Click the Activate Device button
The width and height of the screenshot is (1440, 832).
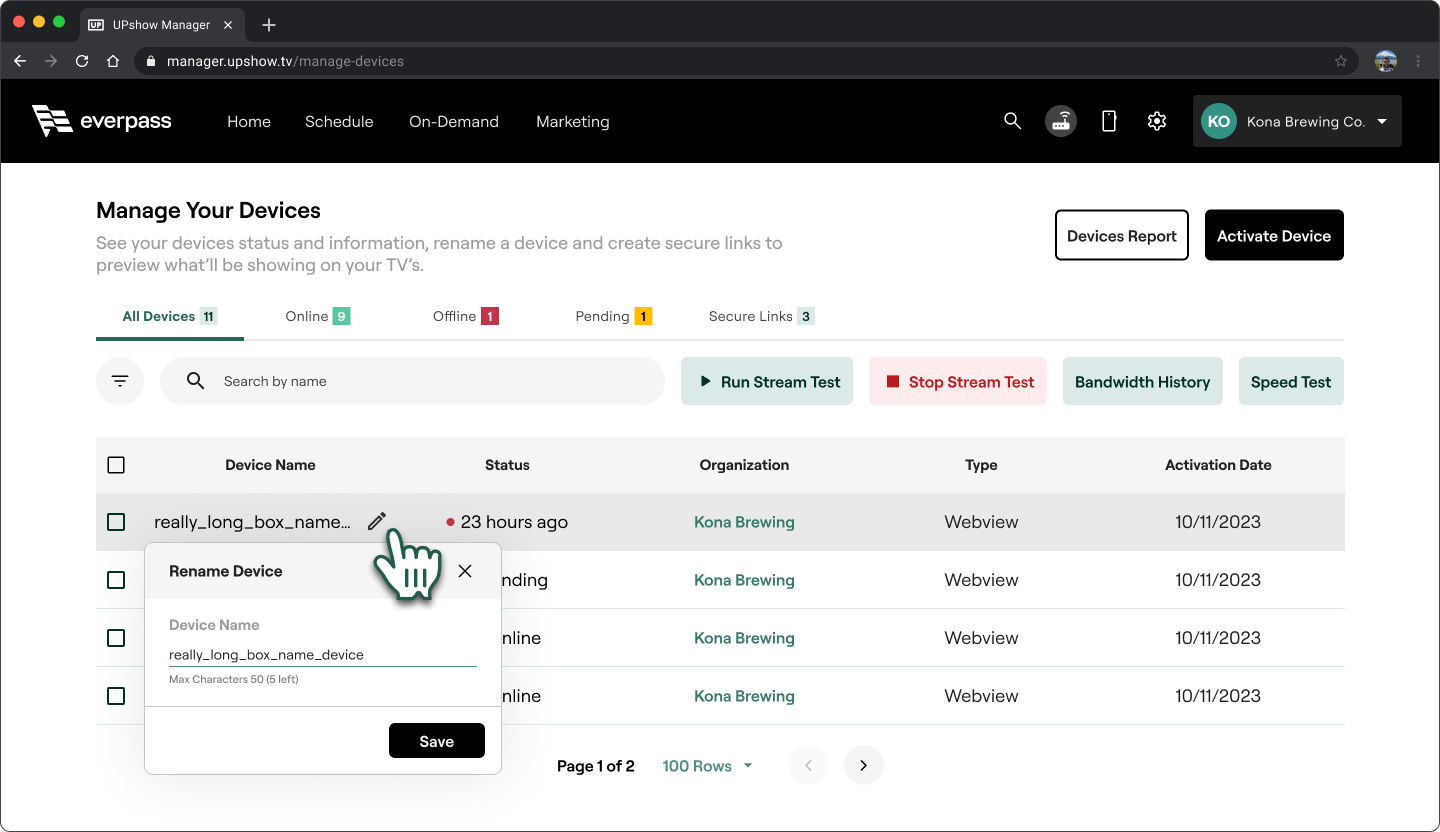click(1274, 235)
